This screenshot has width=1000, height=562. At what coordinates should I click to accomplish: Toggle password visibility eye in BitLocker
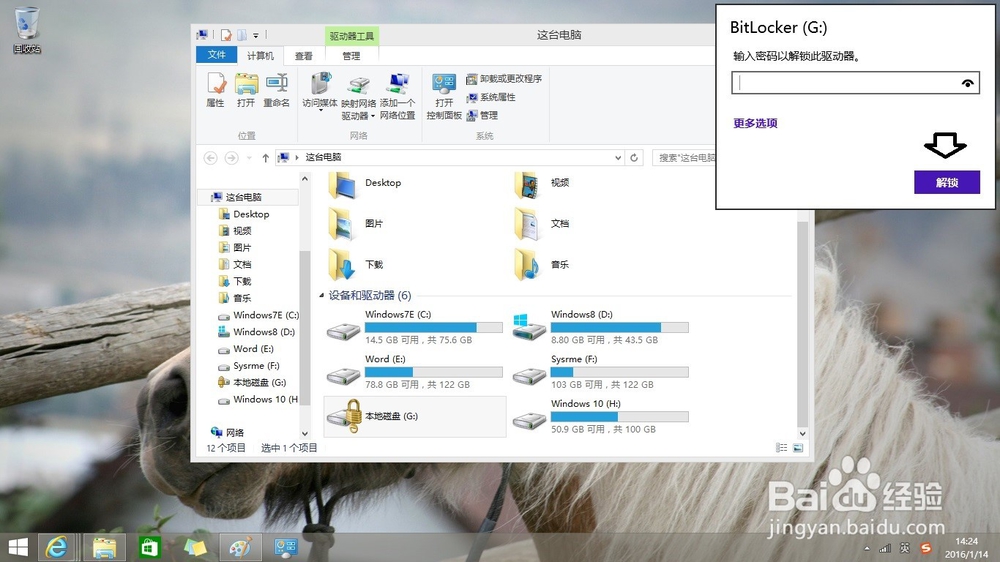click(967, 83)
